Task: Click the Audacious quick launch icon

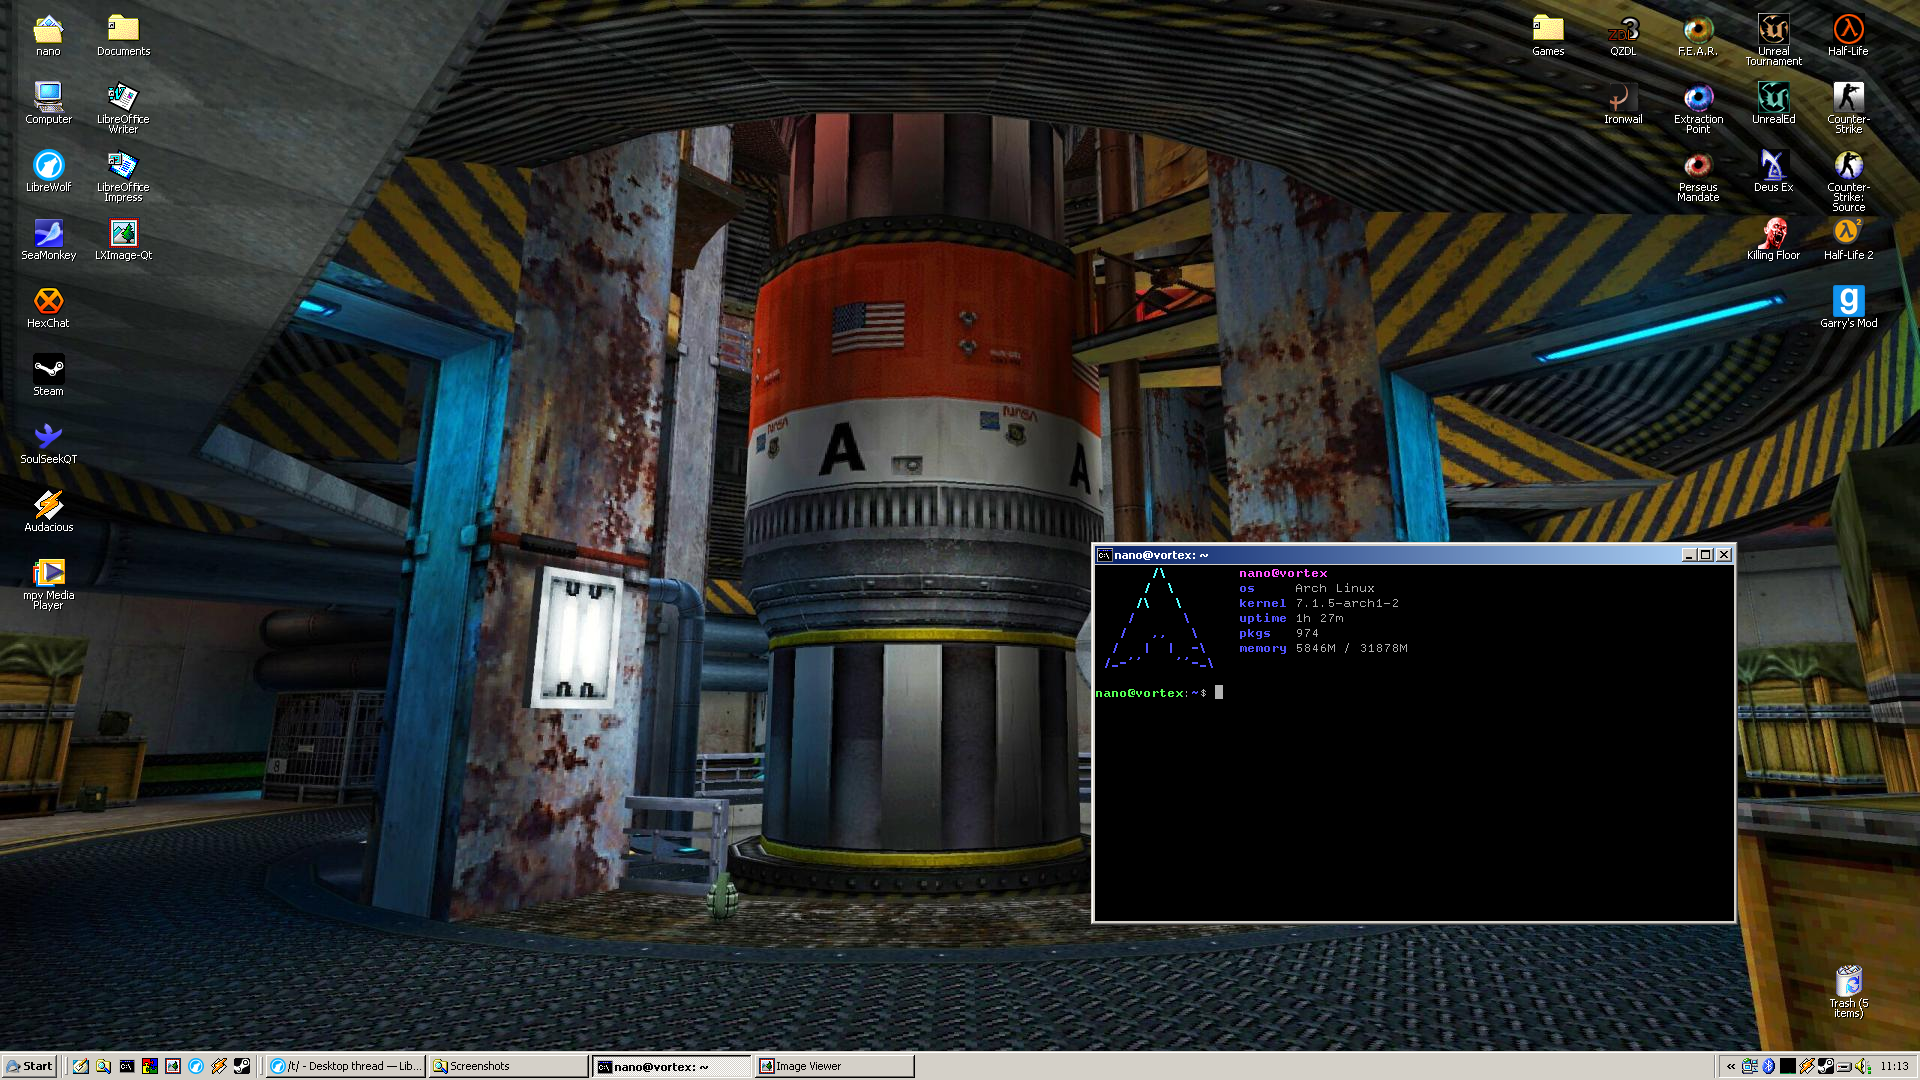Action: click(x=219, y=1066)
